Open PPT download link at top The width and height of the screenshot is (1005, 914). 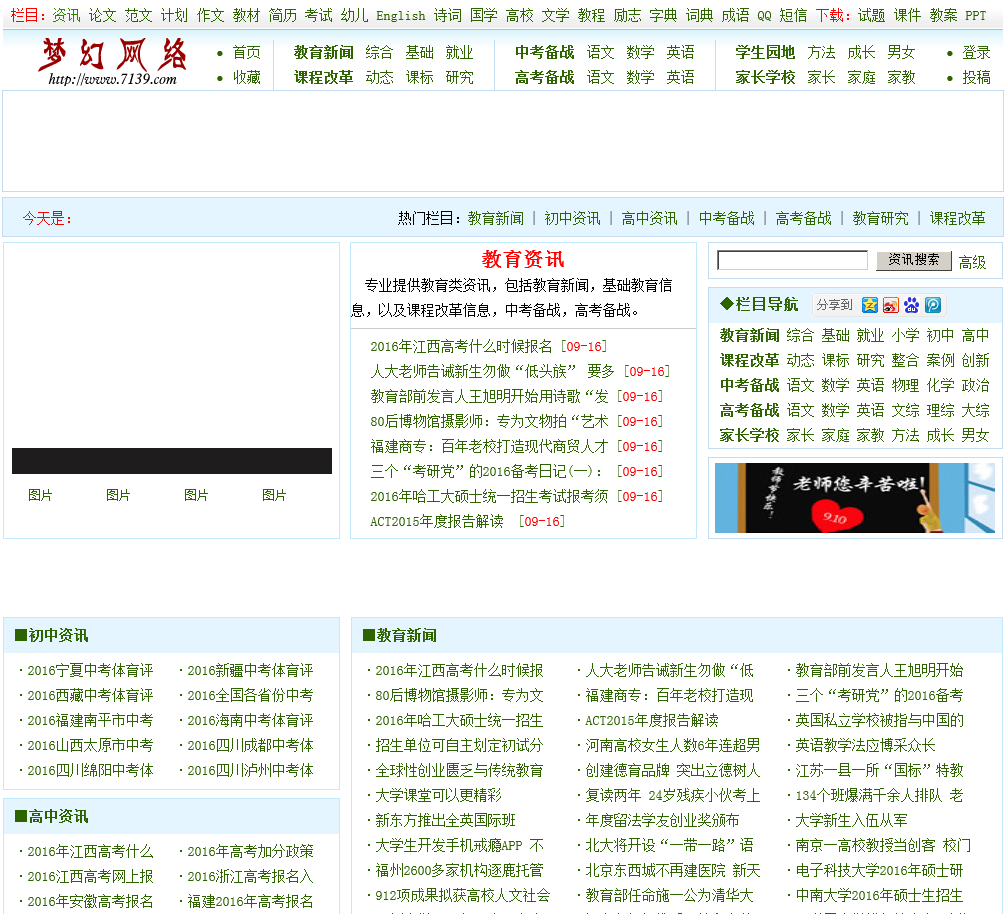coord(976,15)
